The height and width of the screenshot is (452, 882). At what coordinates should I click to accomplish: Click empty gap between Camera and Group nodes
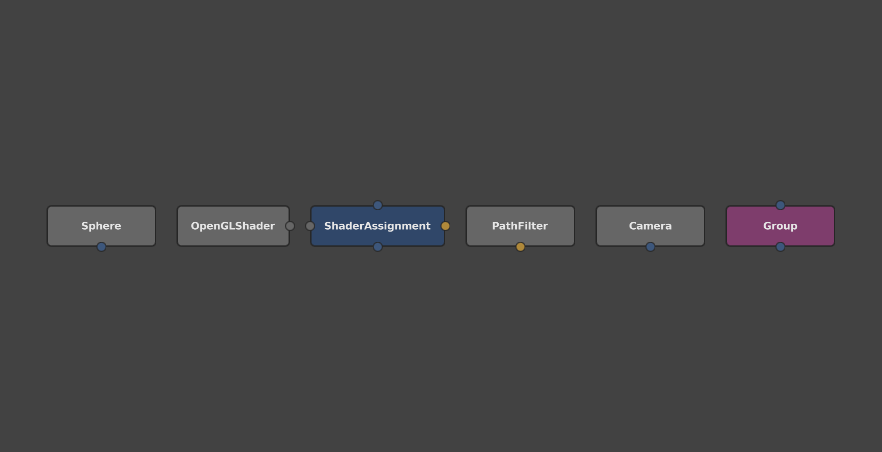point(715,226)
